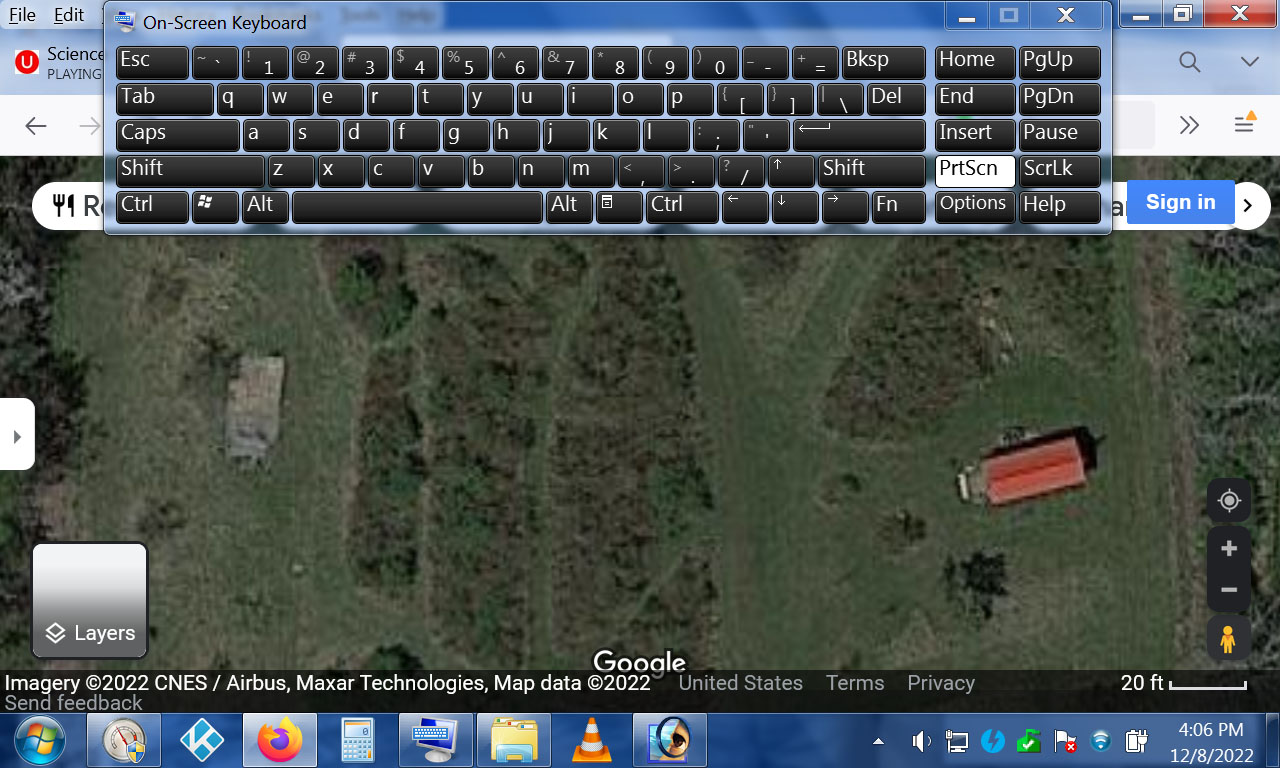Launch VLC media player from taskbar
Viewport: 1280px width, 768px height.
[x=591, y=741]
